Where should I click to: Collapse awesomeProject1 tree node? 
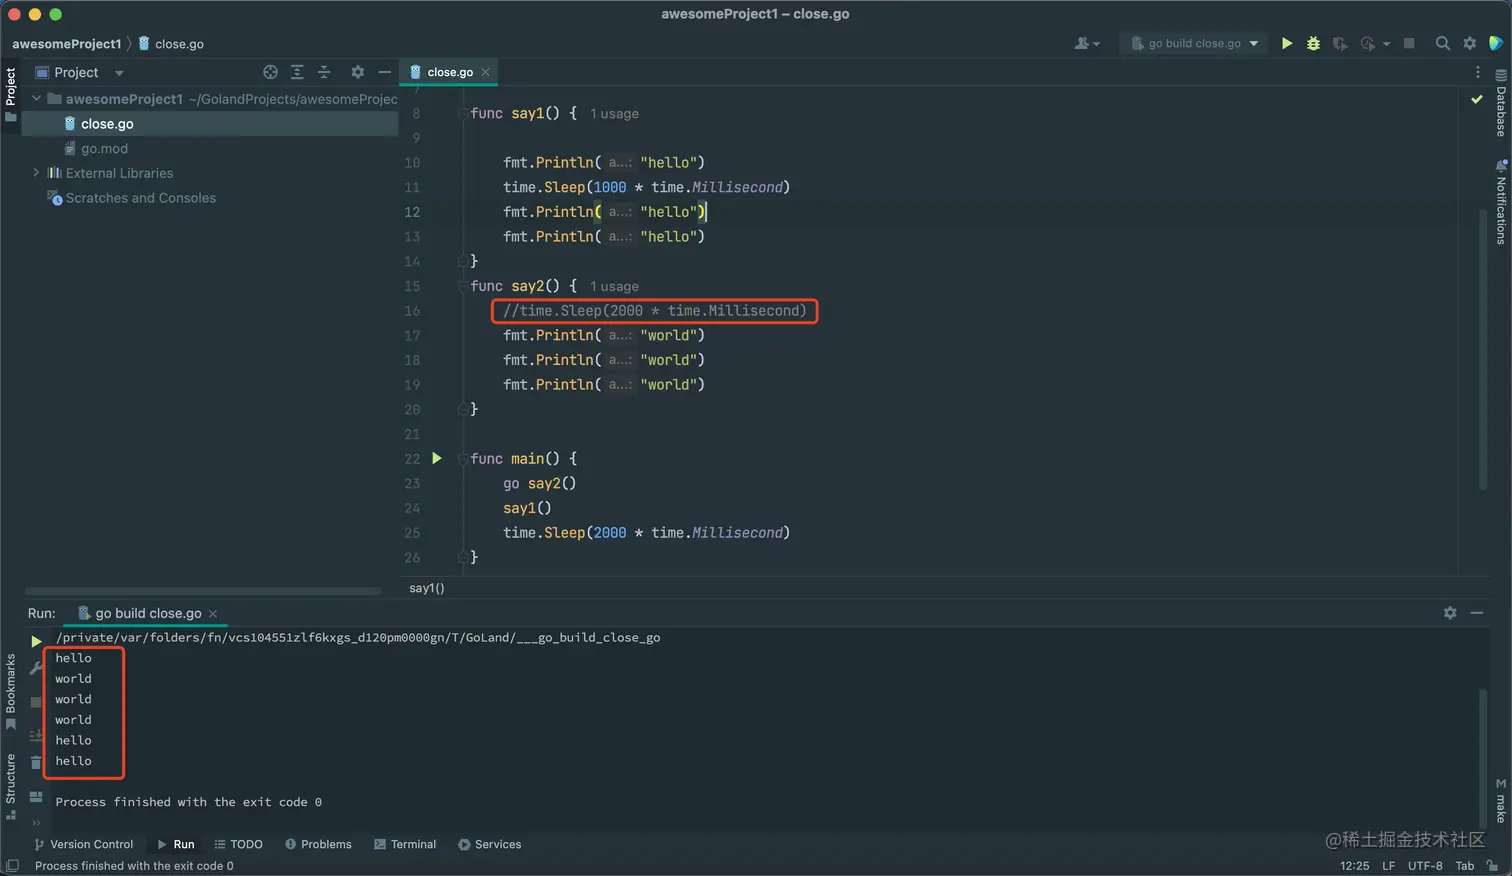click(x=36, y=99)
